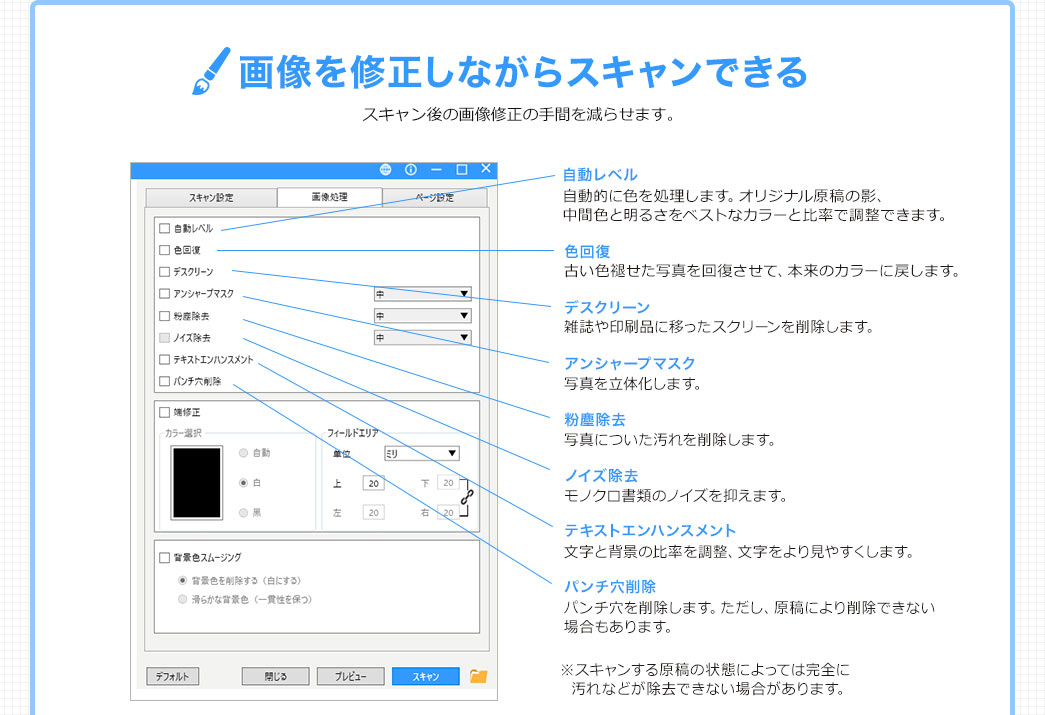Click the black color preview swatch

coord(197,483)
